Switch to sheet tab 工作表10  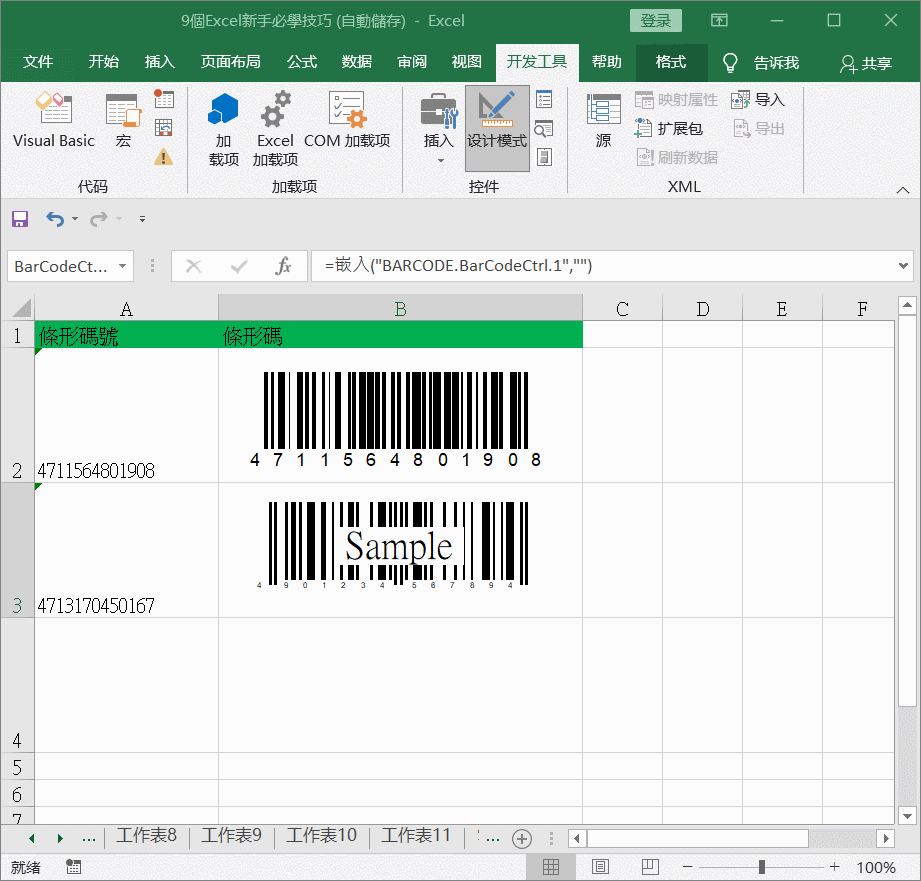[321, 836]
